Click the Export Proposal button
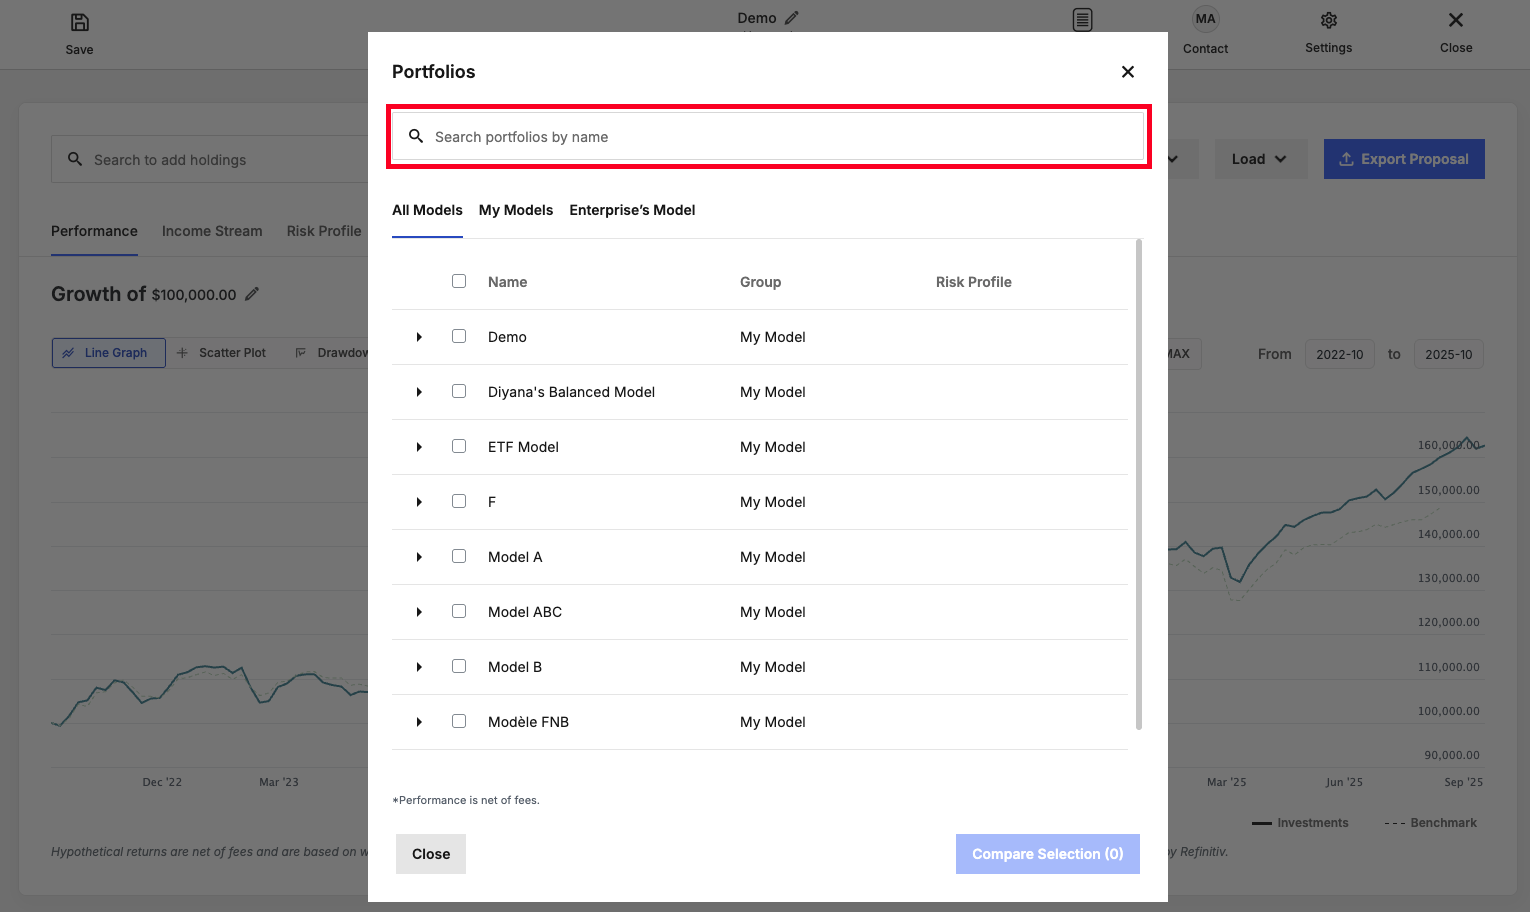 pyautogui.click(x=1404, y=159)
